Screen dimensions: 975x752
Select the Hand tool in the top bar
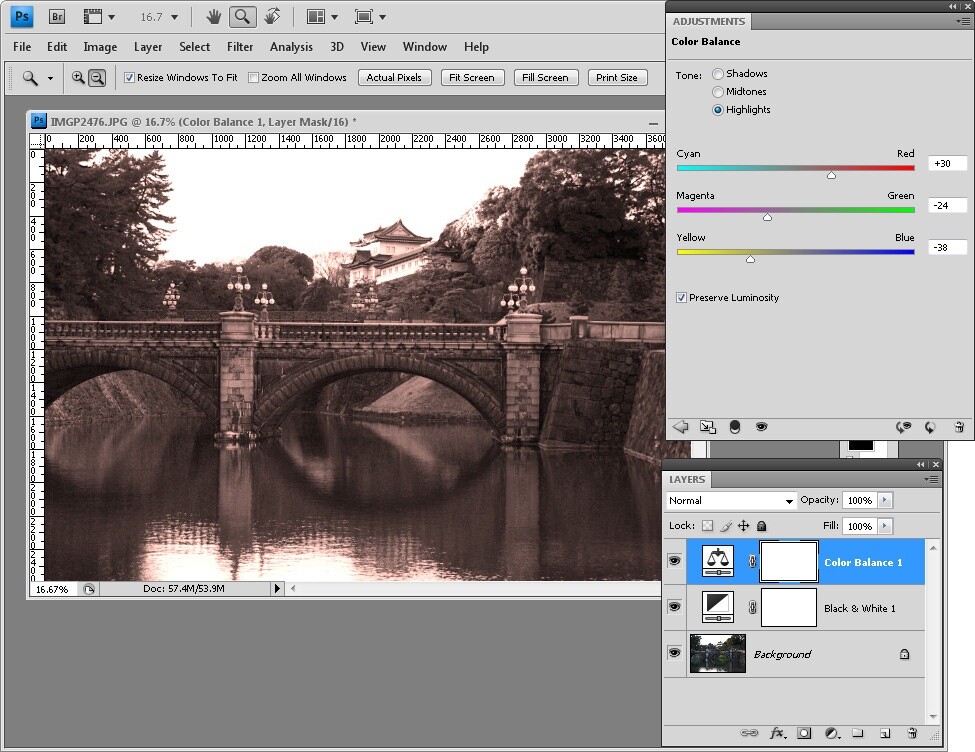pos(213,17)
